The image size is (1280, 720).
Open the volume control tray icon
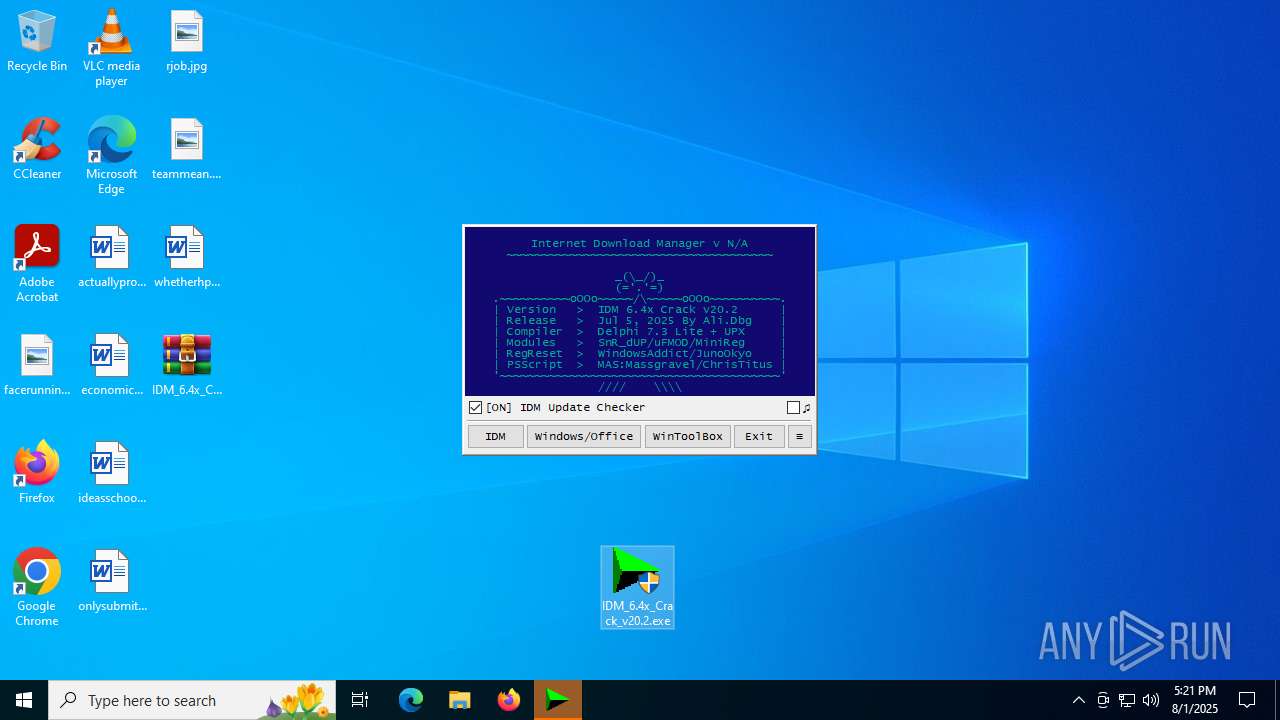[x=1151, y=700]
